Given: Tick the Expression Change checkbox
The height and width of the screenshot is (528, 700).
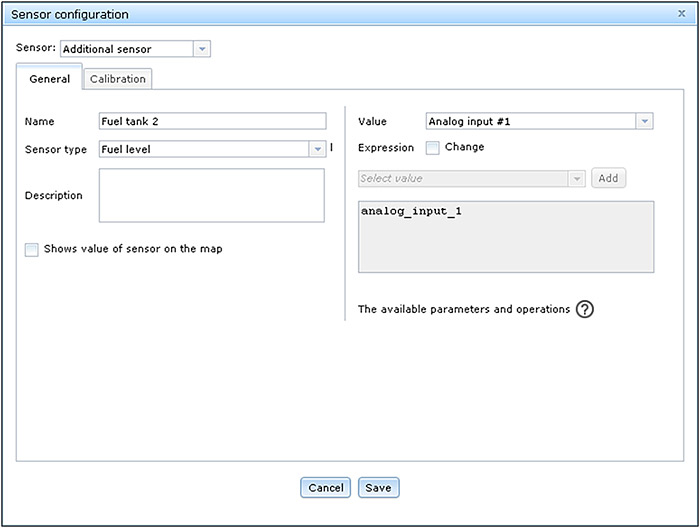Looking at the screenshot, I should tap(433, 148).
